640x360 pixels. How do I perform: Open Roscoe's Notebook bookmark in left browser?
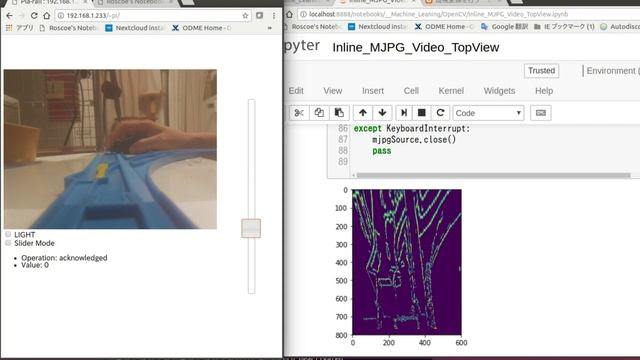(68, 28)
